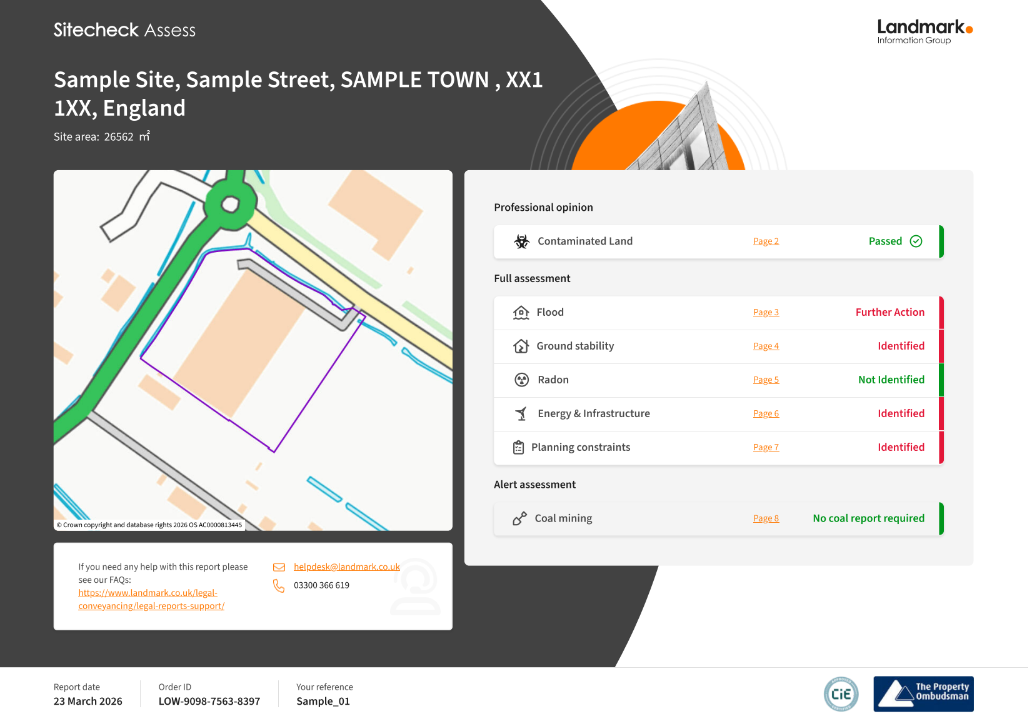Click the site location map

click(x=252, y=350)
